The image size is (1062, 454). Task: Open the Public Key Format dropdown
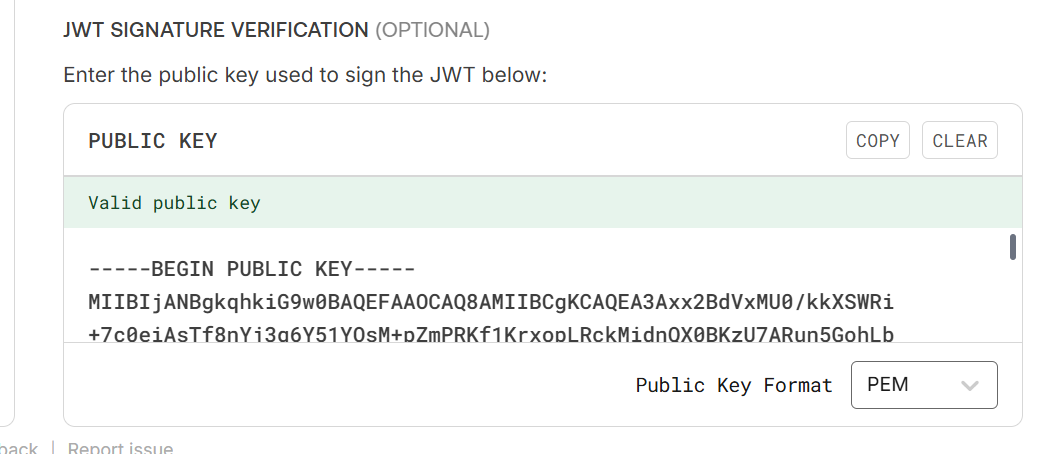point(923,385)
